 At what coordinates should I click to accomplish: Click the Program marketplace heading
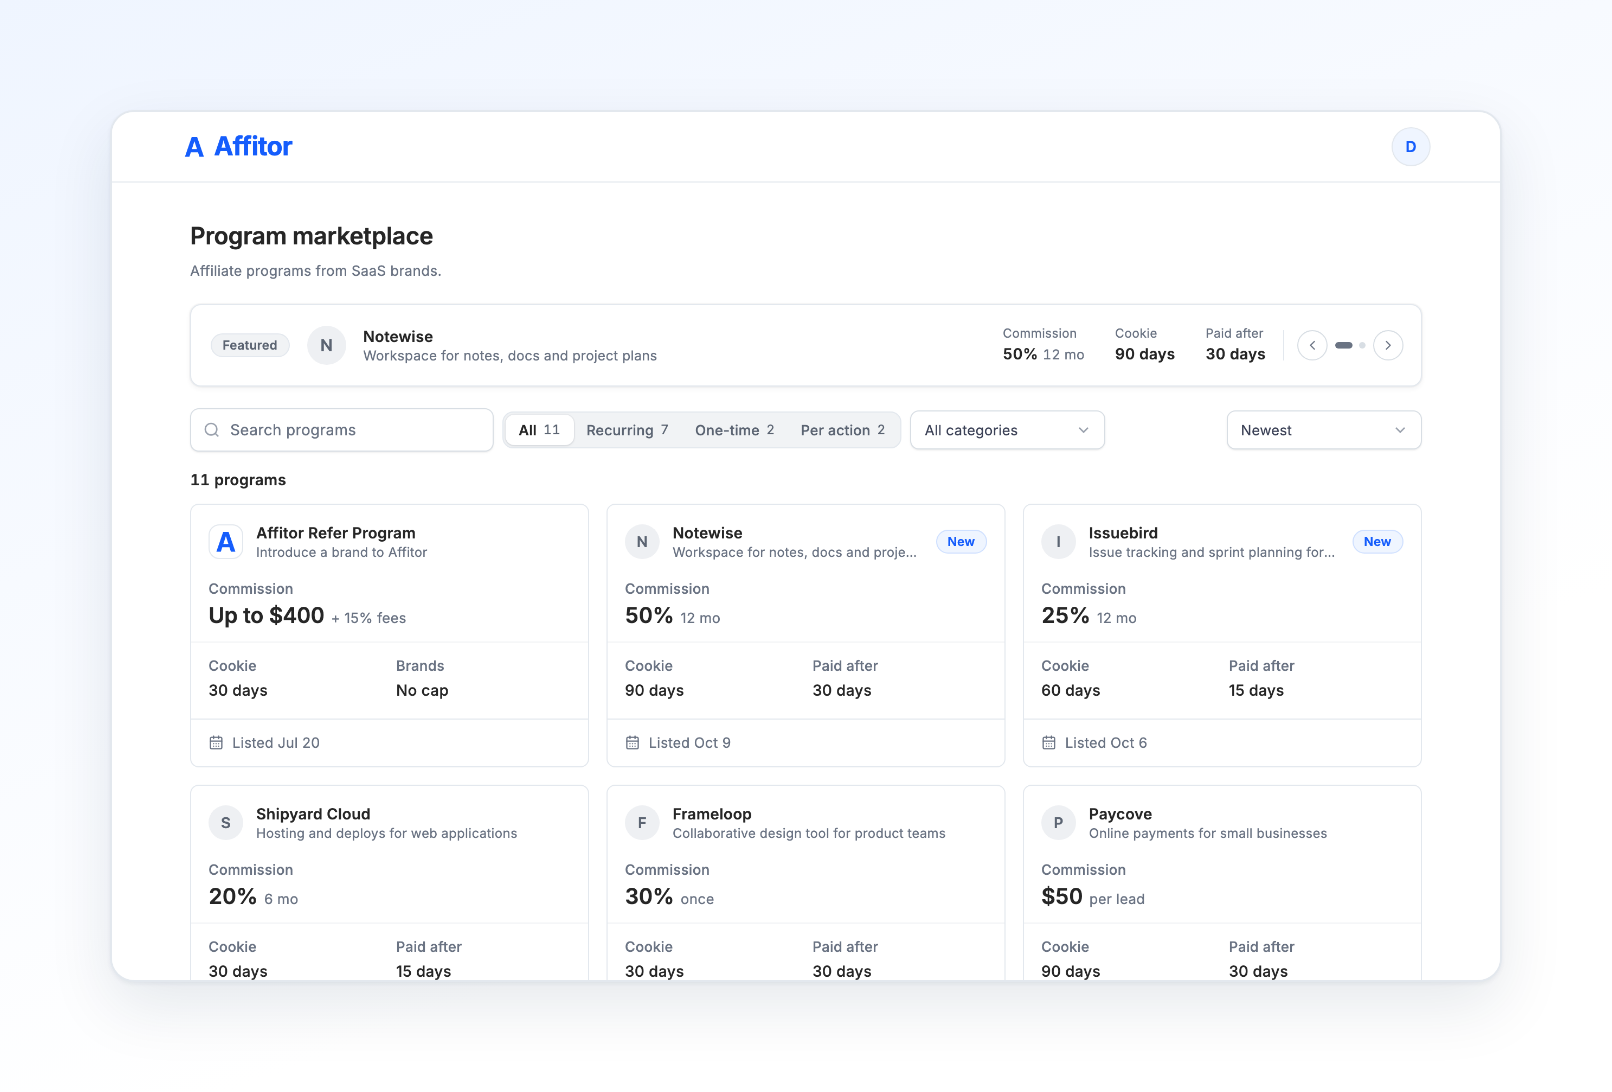coord(312,236)
